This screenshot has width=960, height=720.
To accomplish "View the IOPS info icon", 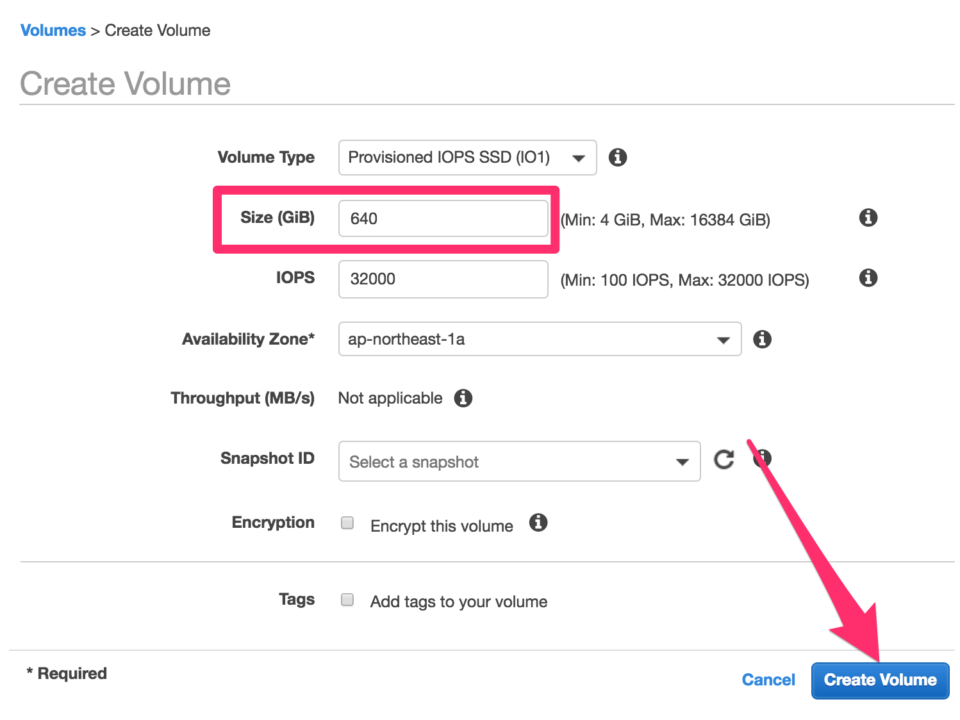I will [868, 279].
